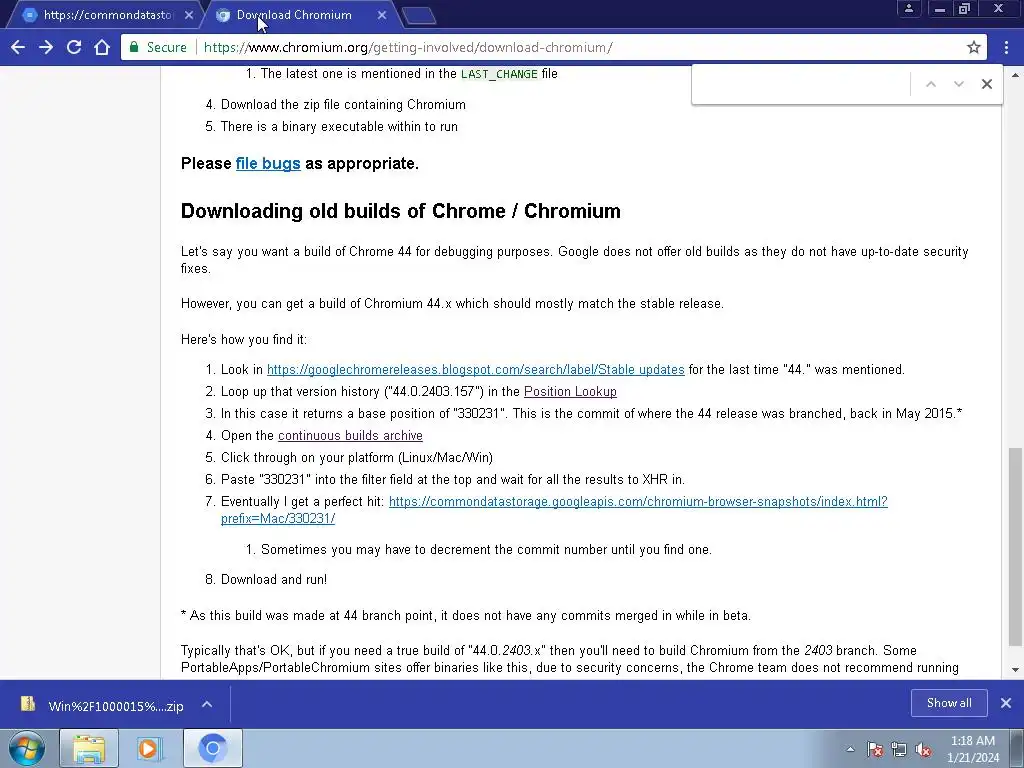Close the find-in-page bar
The width and height of the screenshot is (1024, 768).
pyautogui.click(x=987, y=84)
